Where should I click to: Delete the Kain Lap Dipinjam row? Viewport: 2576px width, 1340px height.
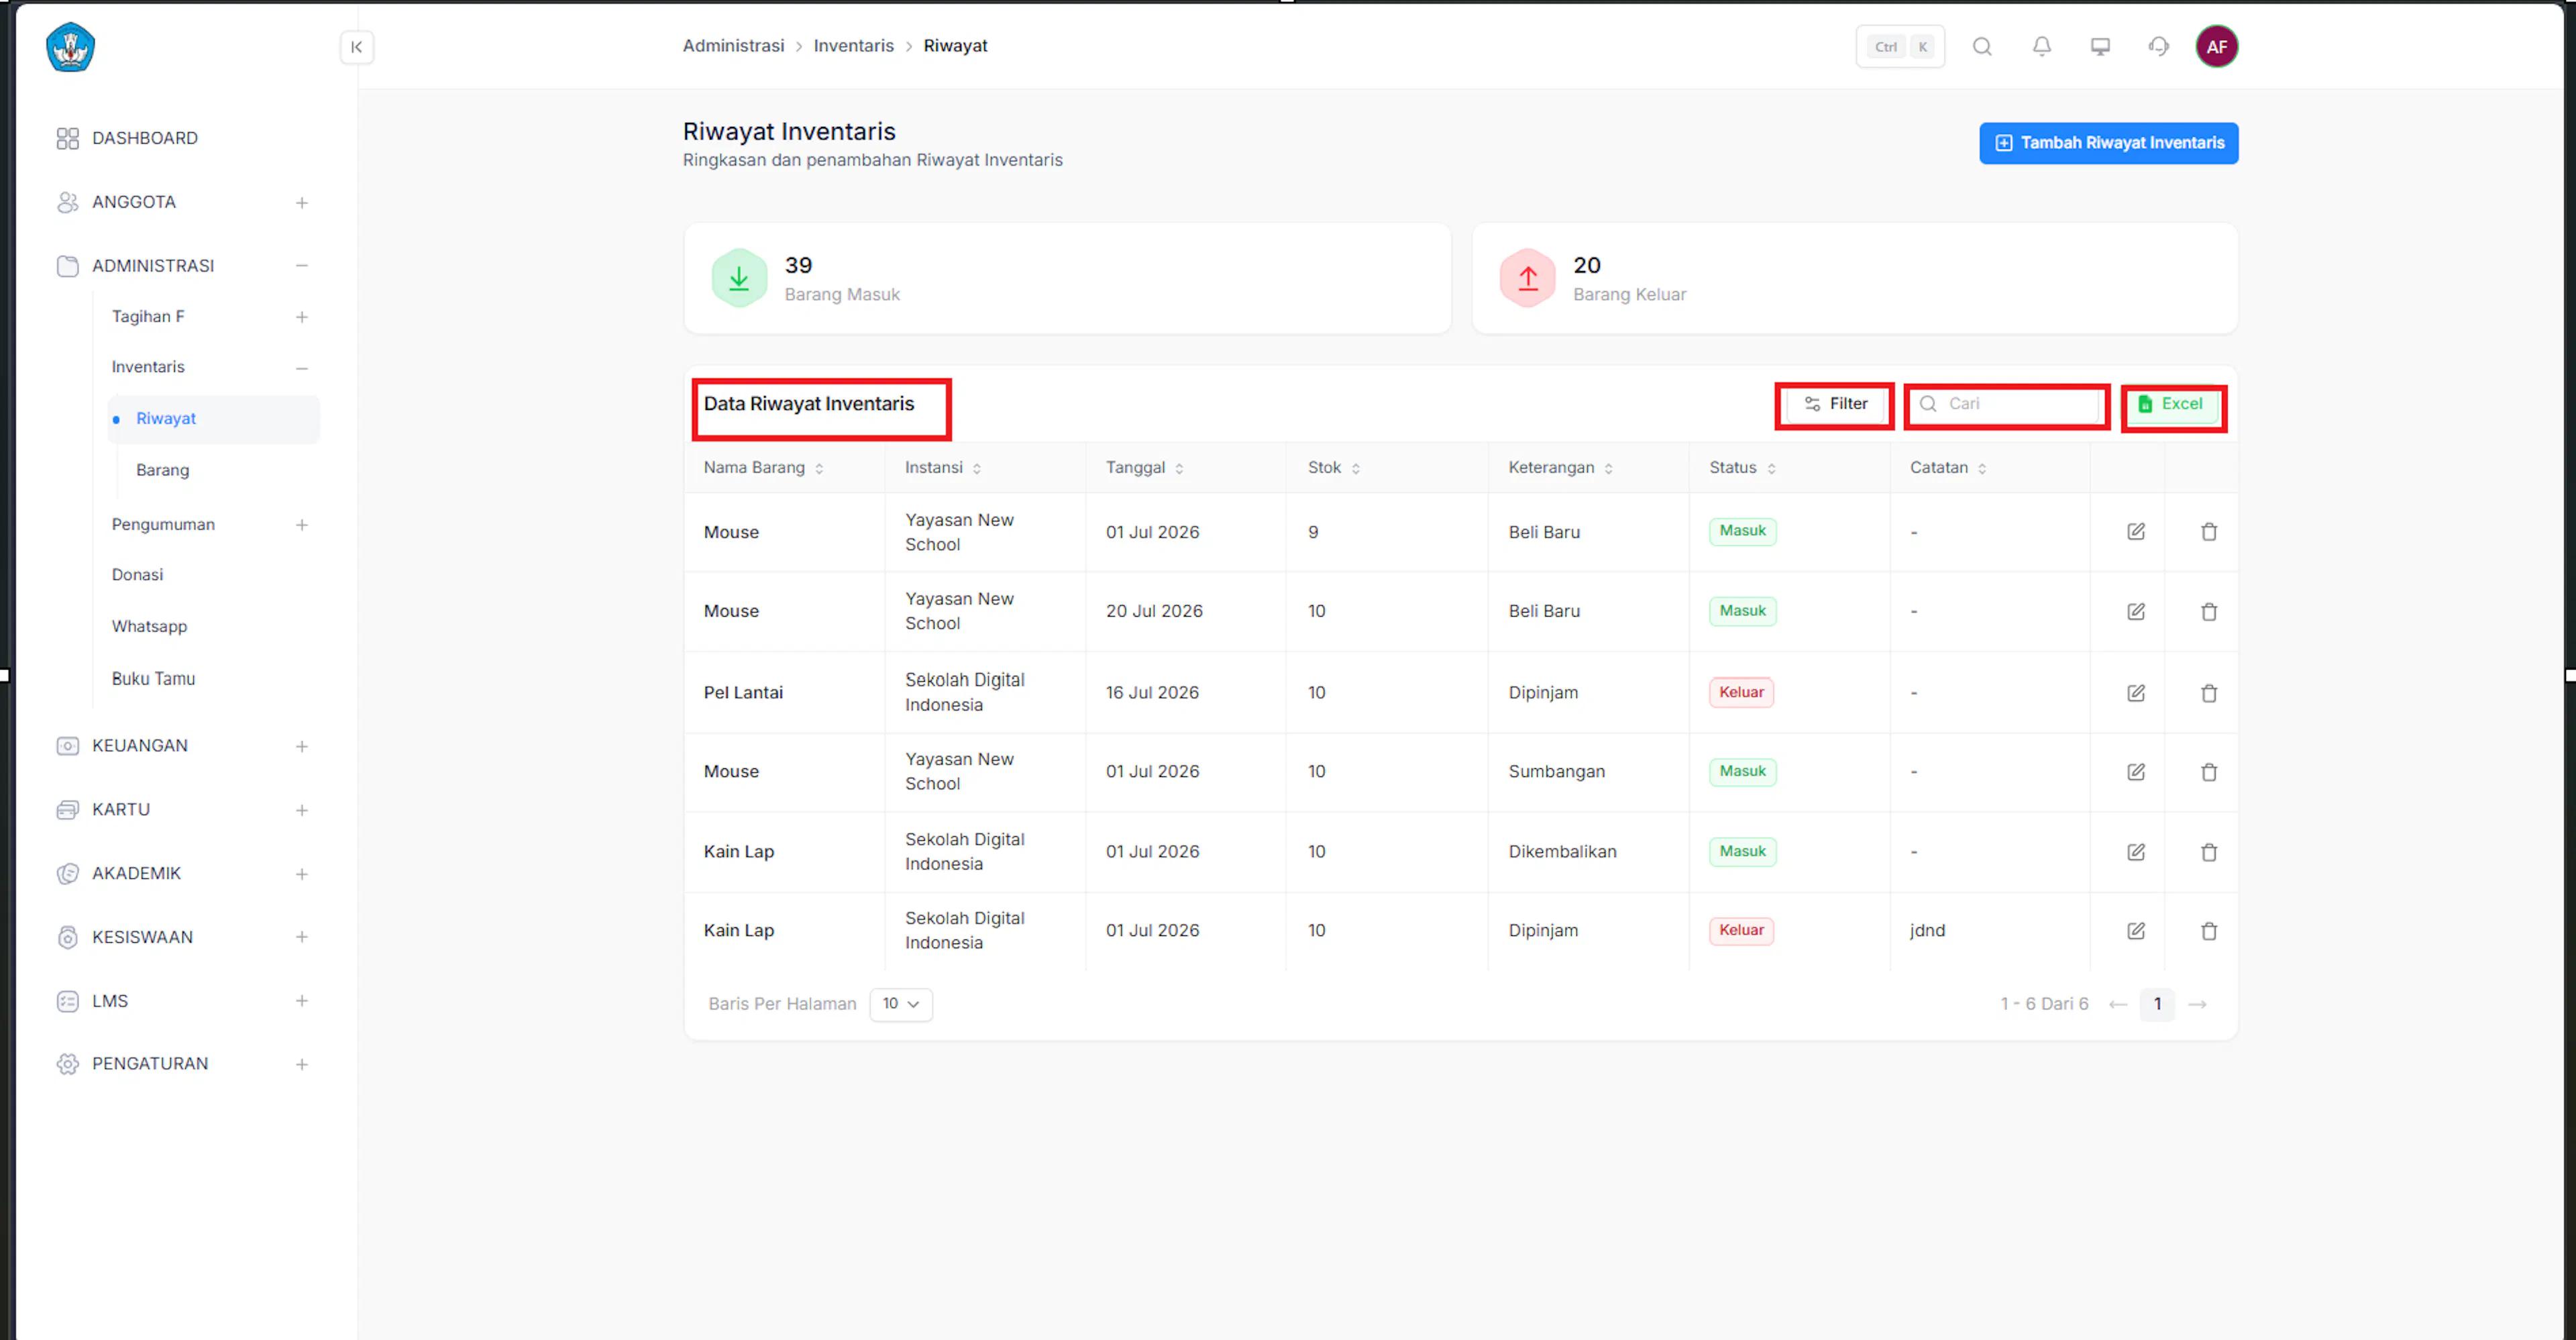coord(2209,931)
